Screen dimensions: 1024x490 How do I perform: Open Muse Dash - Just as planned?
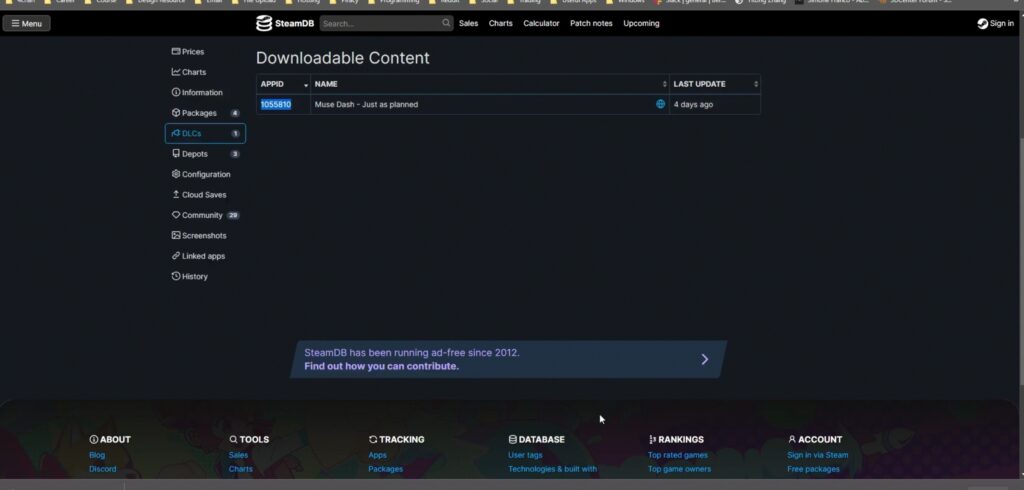[366, 105]
